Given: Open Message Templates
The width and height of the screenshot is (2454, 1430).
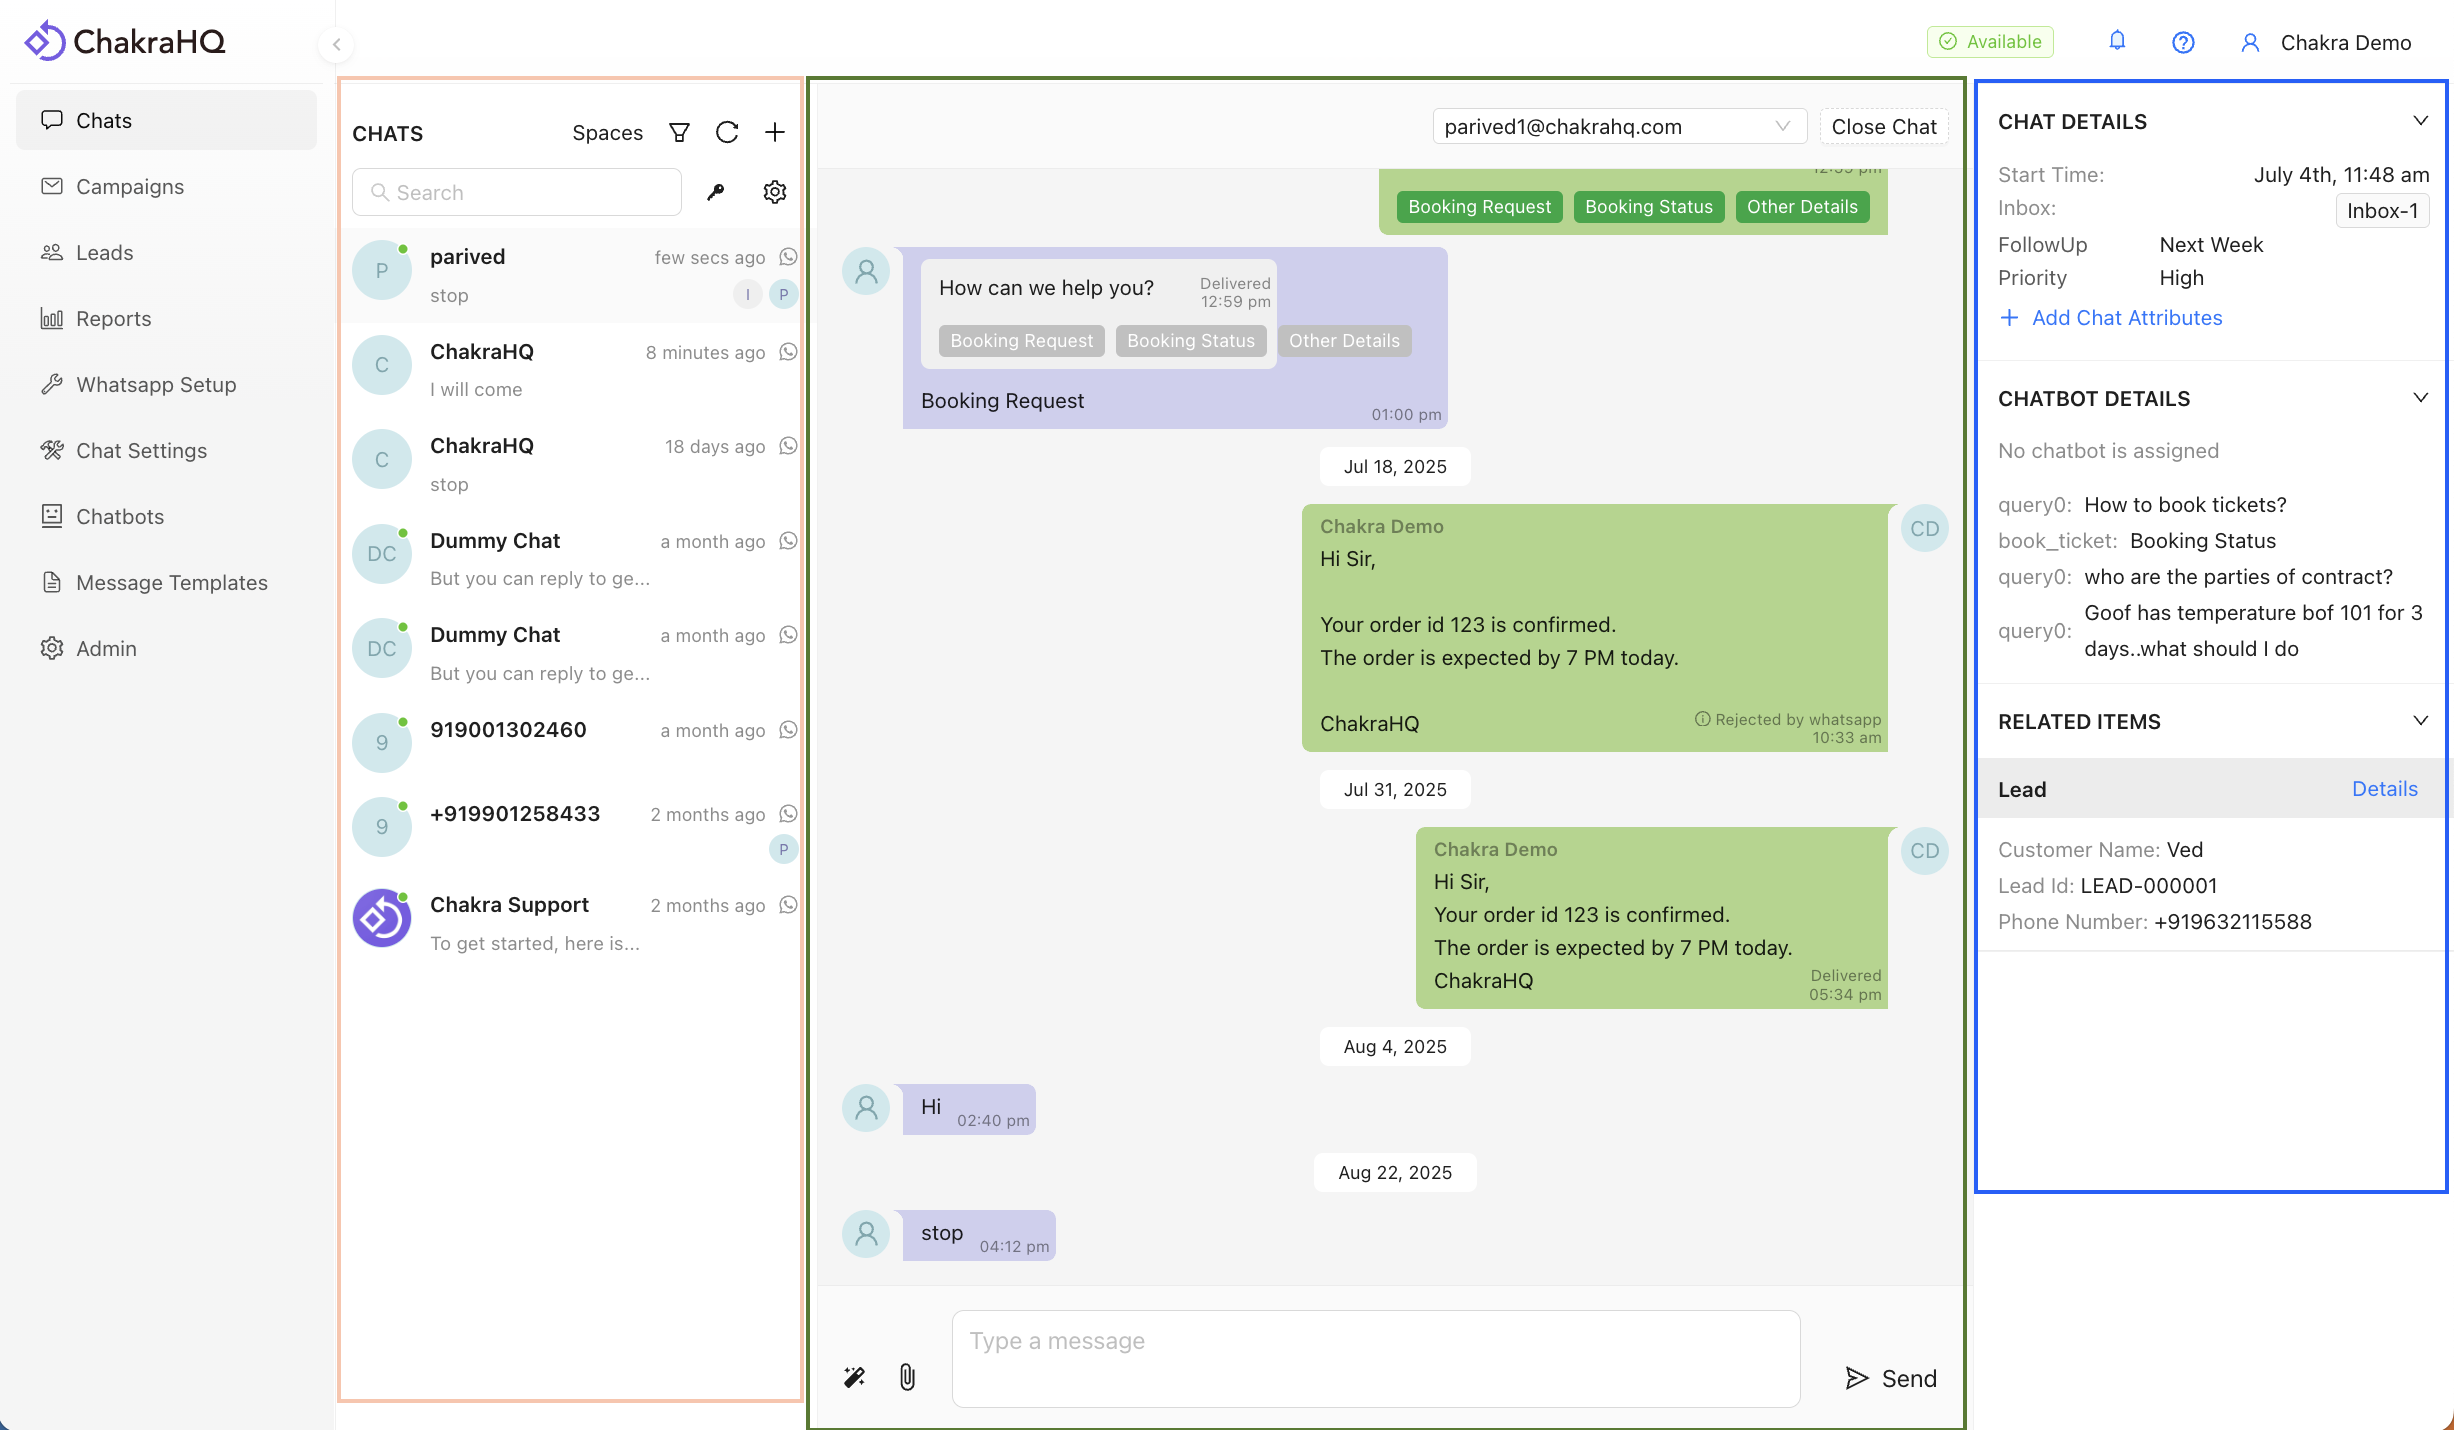Looking at the screenshot, I should click(166, 582).
